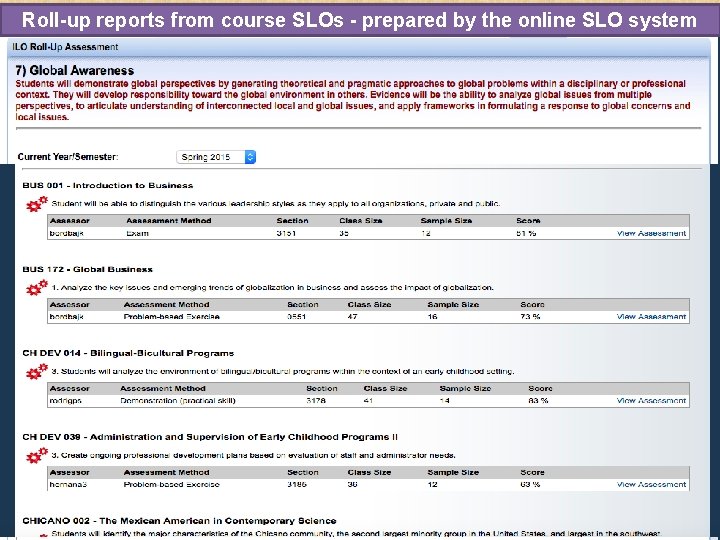Click the red Global Awareness description paragraph
The width and height of the screenshot is (720, 540).
pyautogui.click(x=353, y=101)
